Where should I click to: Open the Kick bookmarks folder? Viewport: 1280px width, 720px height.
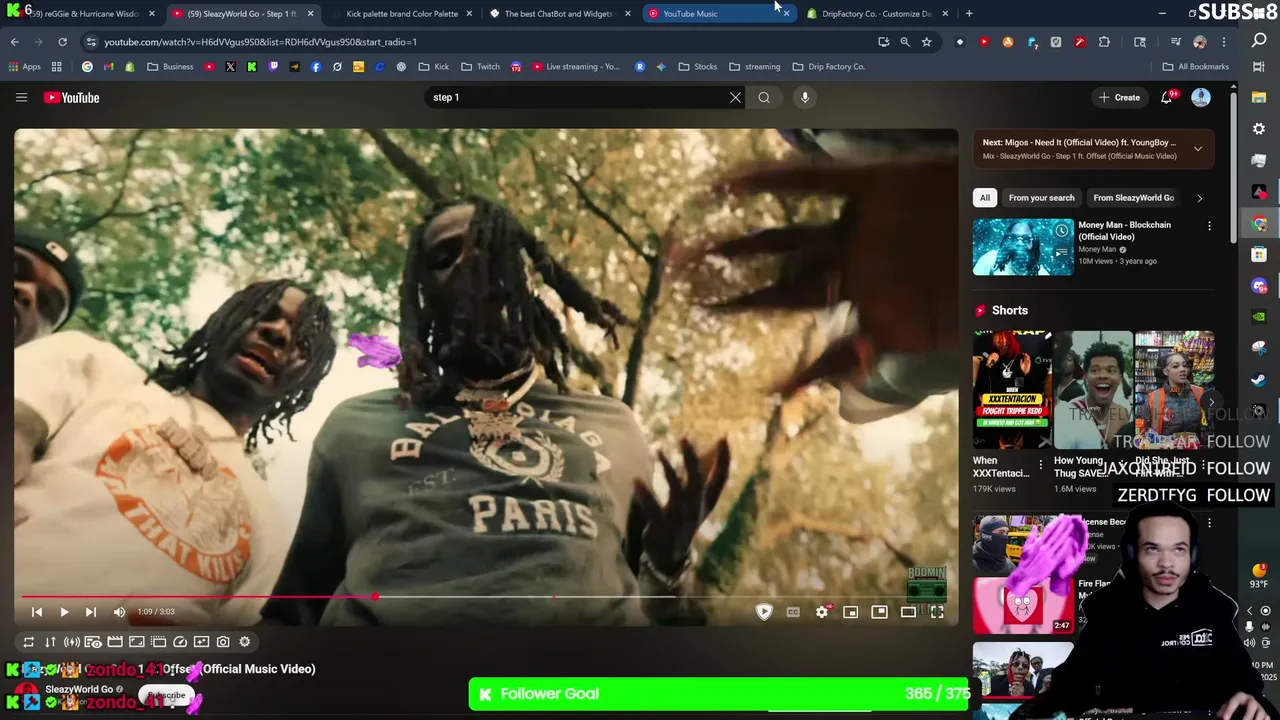tap(434, 67)
